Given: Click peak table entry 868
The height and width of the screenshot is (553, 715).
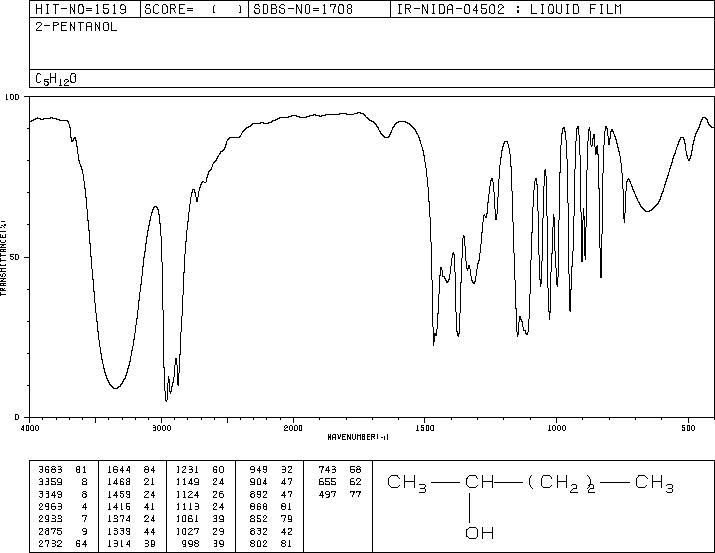Looking at the screenshot, I should (259, 506).
